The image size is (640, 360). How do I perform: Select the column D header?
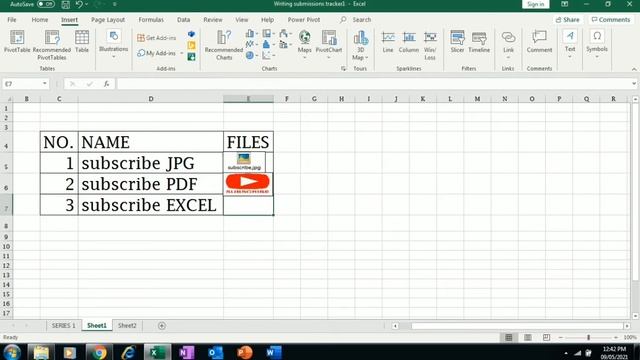pyautogui.click(x=151, y=99)
